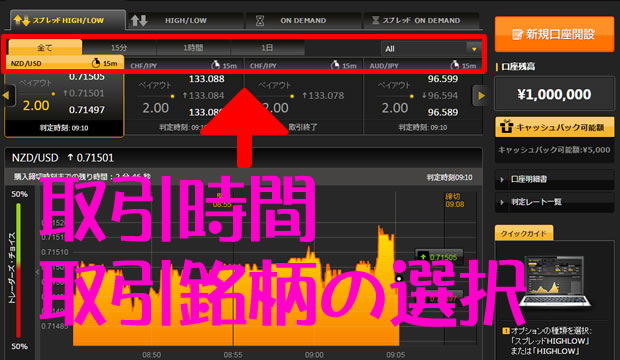Image resolution: width=620 pixels, height=360 pixels.
Task: Click the スプレッド ON DEMAND hourglass icon
Action: [x=376, y=20]
